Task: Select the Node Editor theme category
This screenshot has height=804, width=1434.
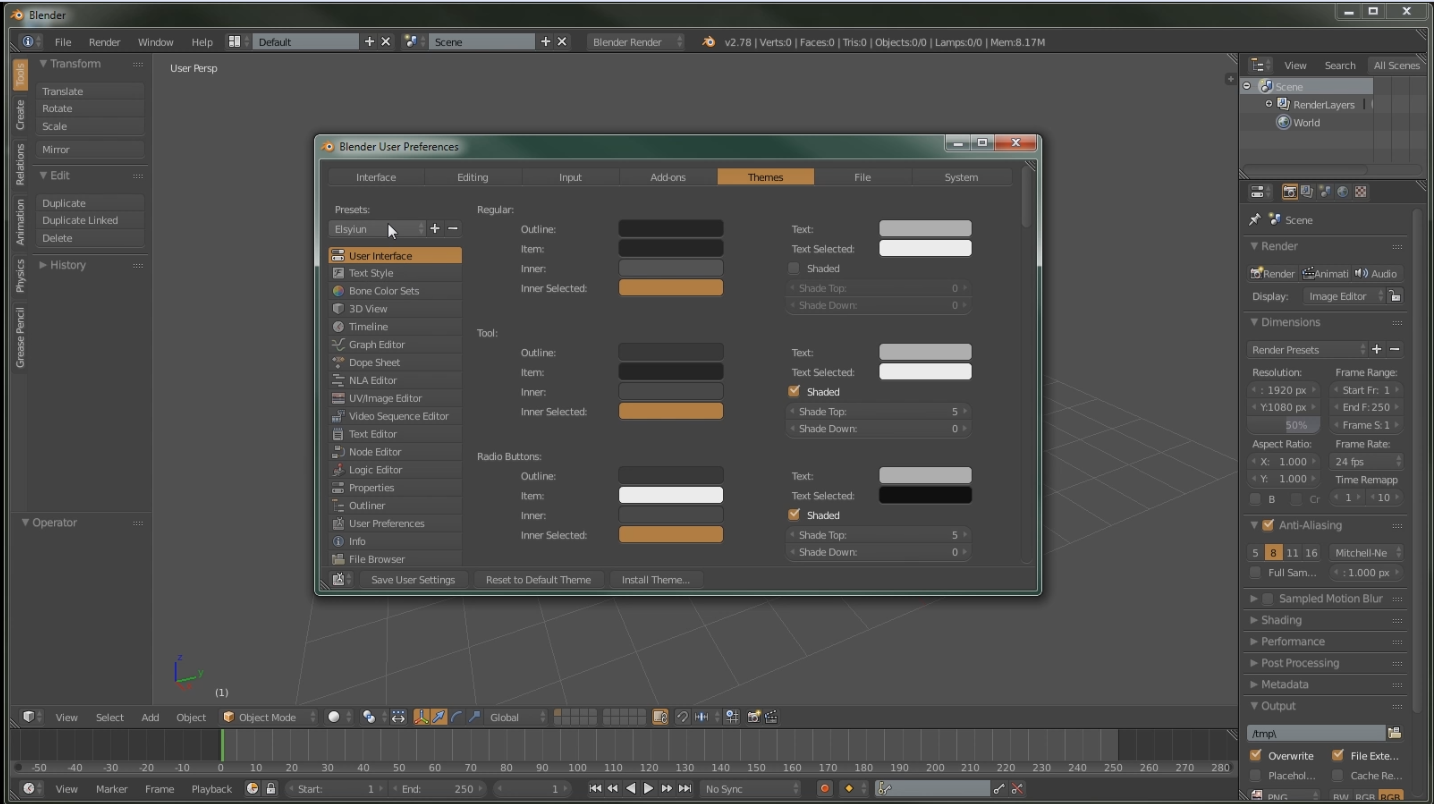Action: coord(395,452)
